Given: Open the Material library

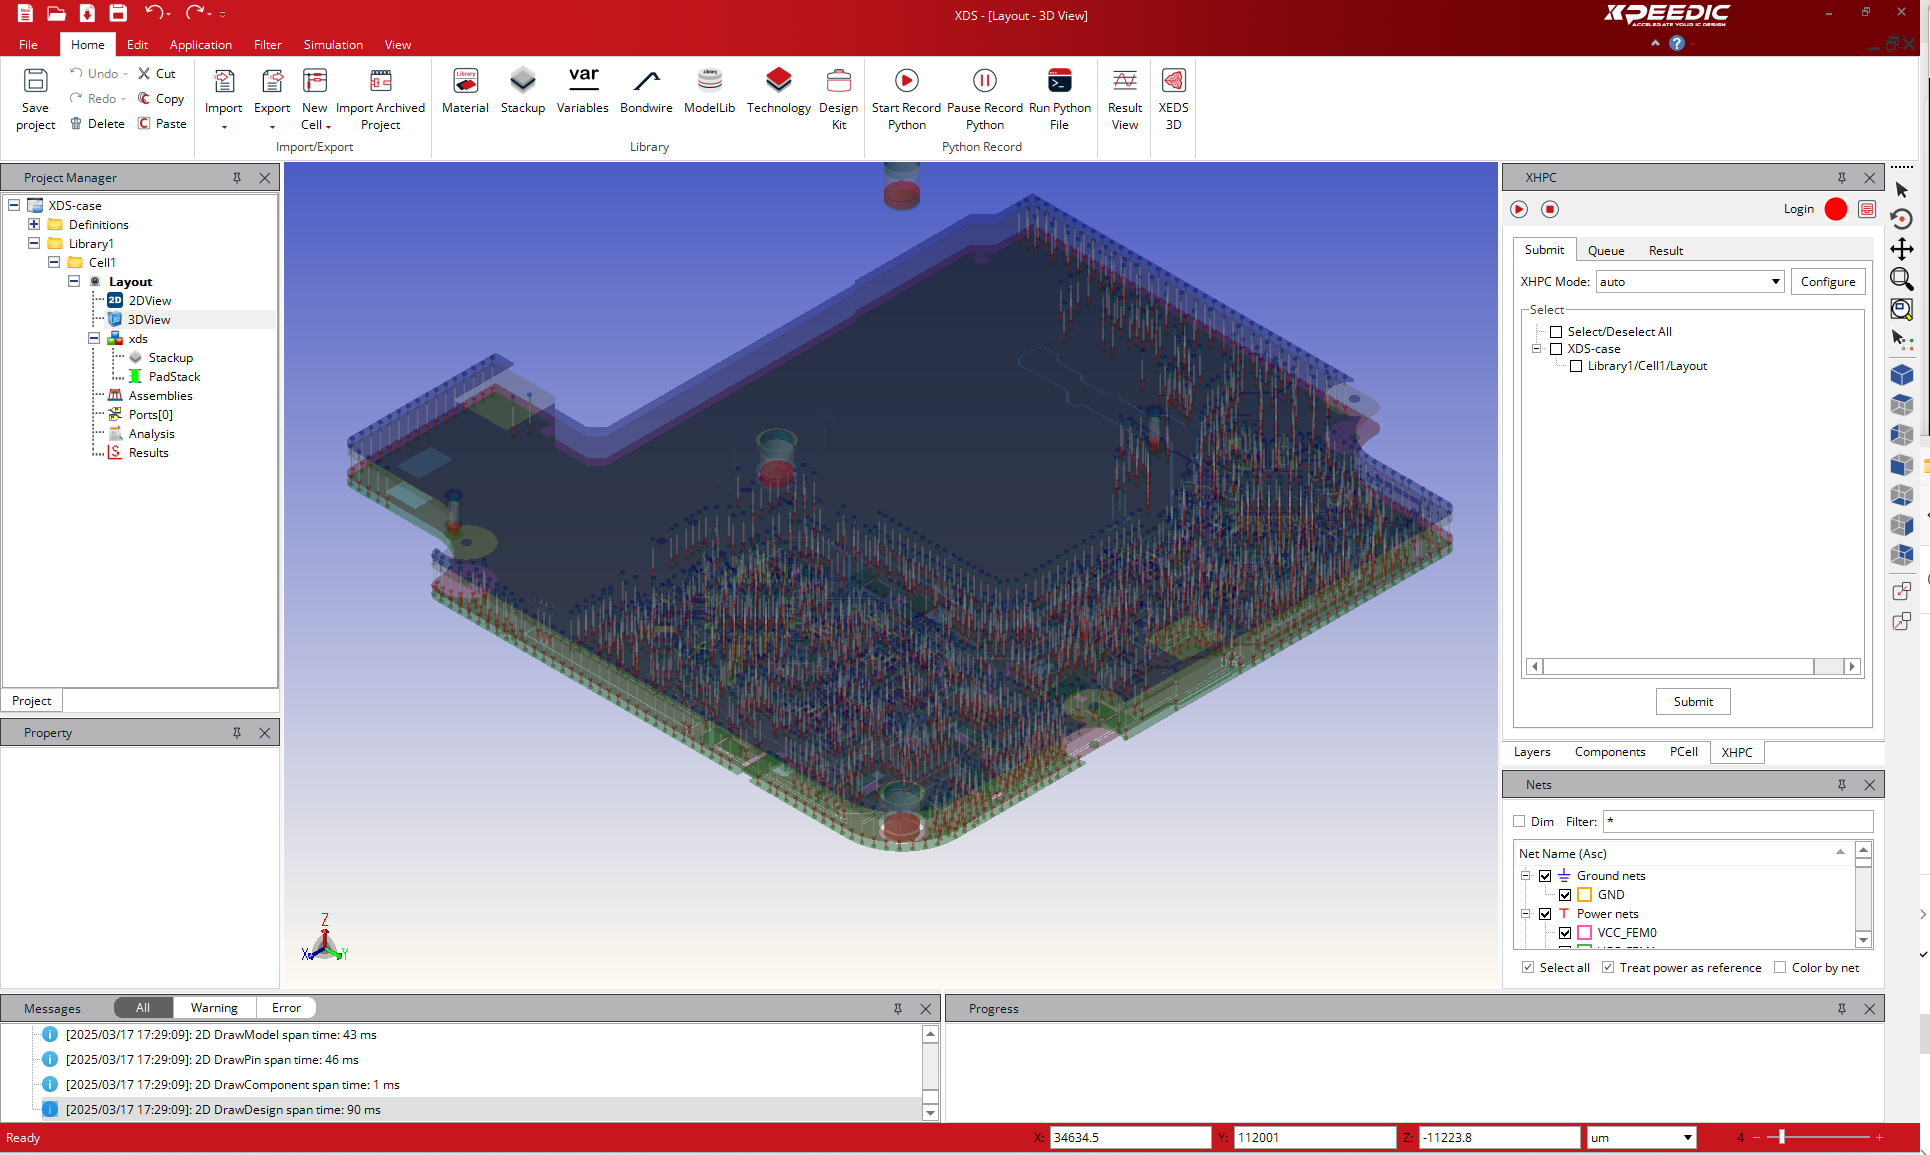Looking at the screenshot, I should [465, 91].
